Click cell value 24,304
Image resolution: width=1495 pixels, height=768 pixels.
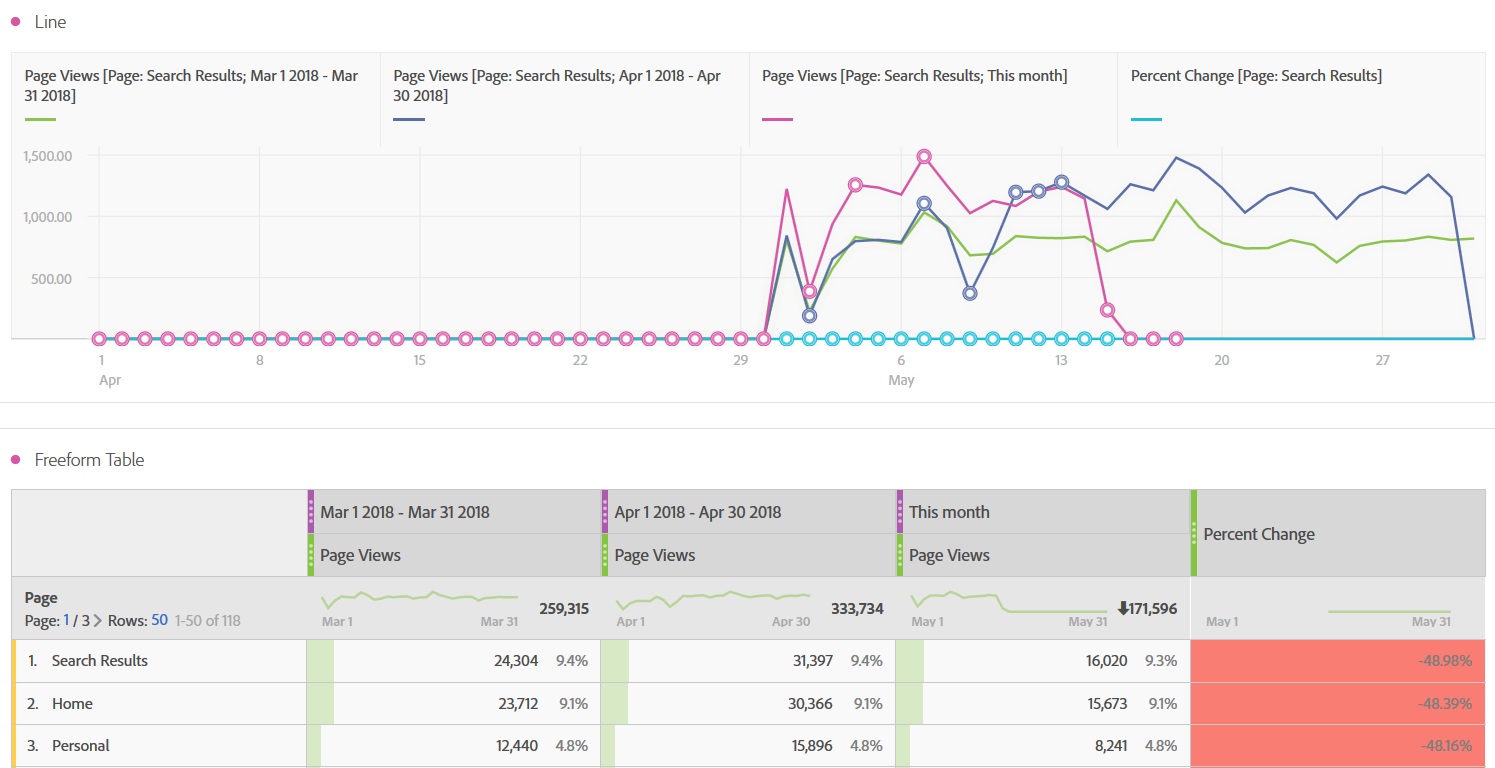[x=518, y=661]
